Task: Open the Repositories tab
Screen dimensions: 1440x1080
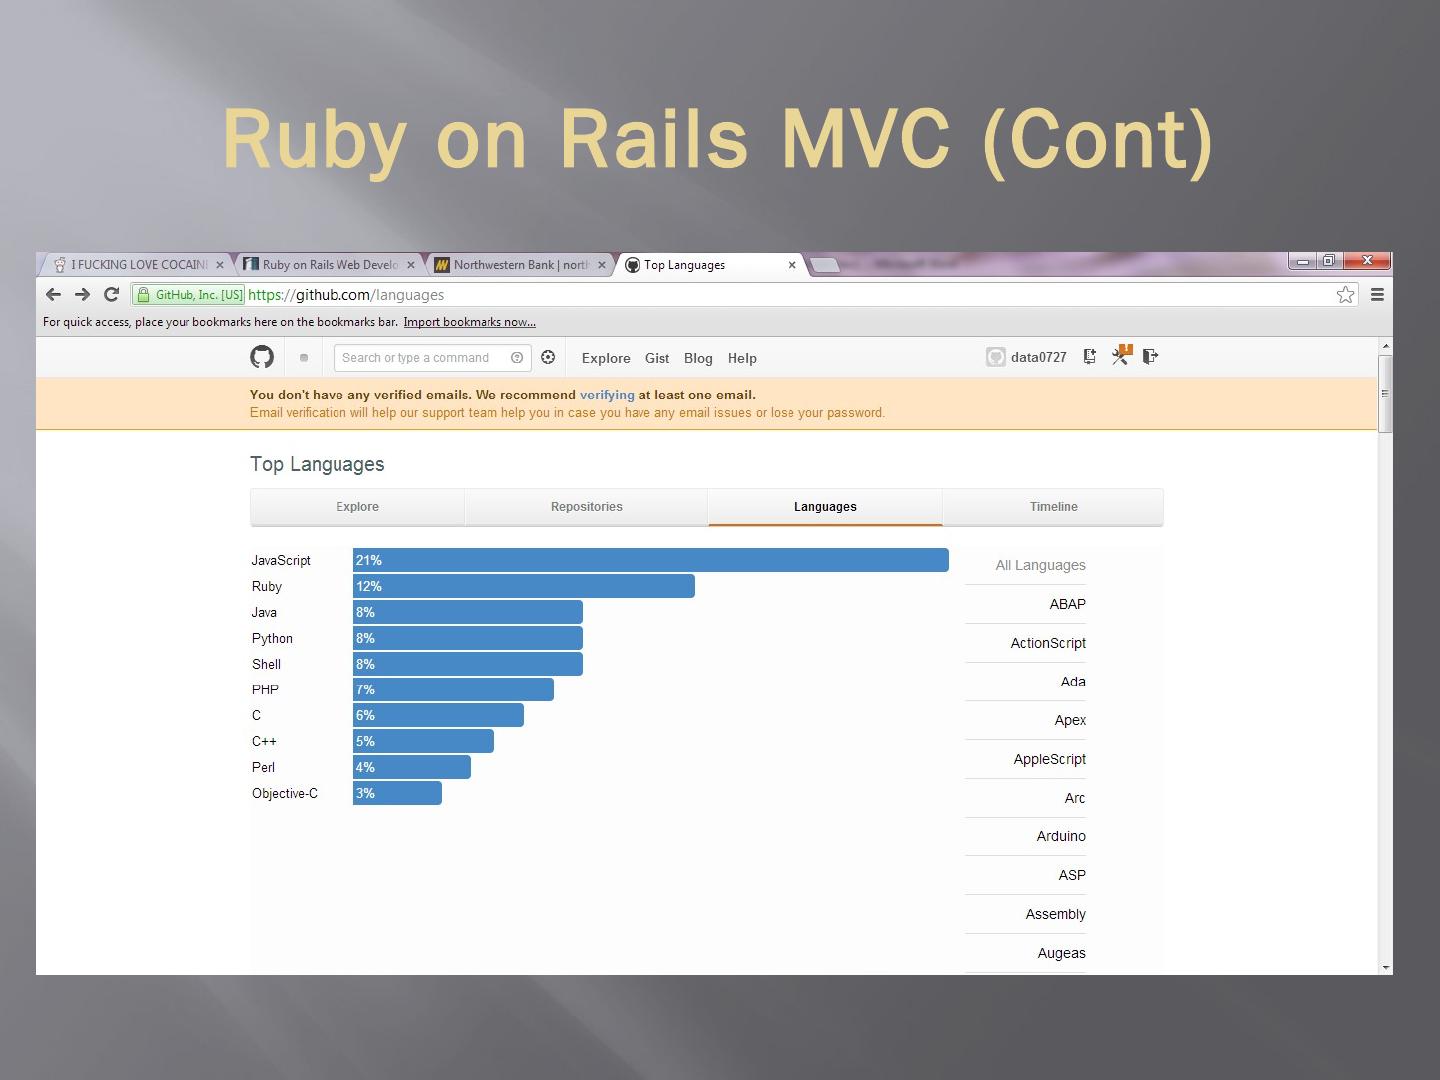Action: pos(587,507)
